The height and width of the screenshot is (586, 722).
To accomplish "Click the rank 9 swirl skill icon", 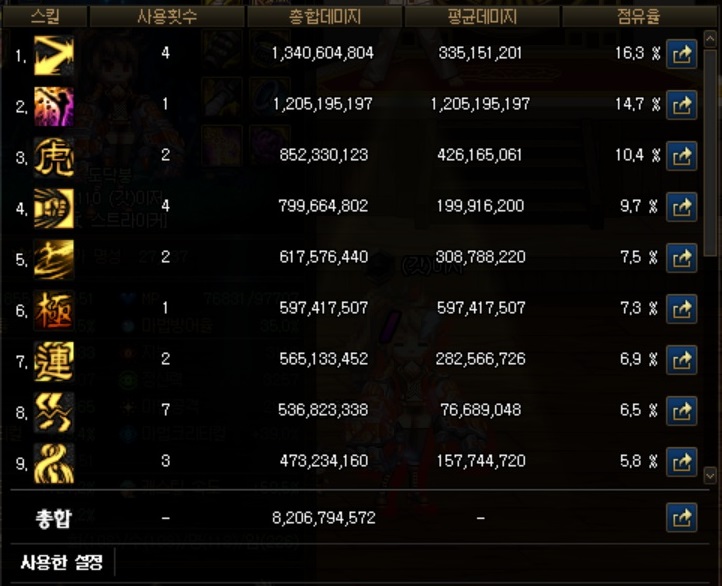I will point(54,463).
